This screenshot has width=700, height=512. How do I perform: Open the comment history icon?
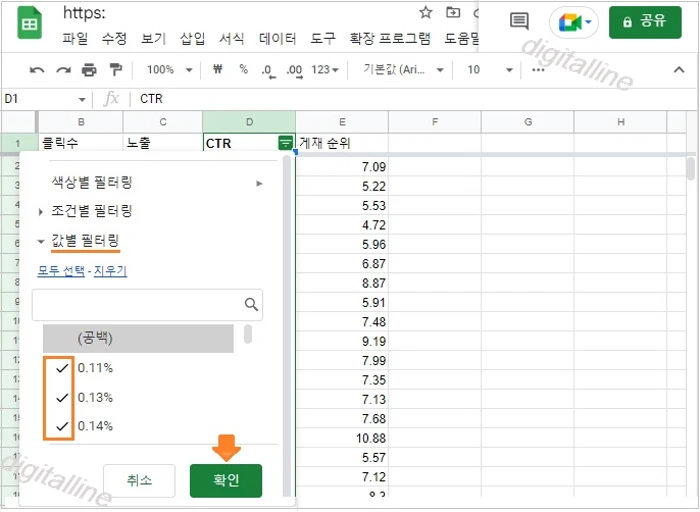pos(519,21)
